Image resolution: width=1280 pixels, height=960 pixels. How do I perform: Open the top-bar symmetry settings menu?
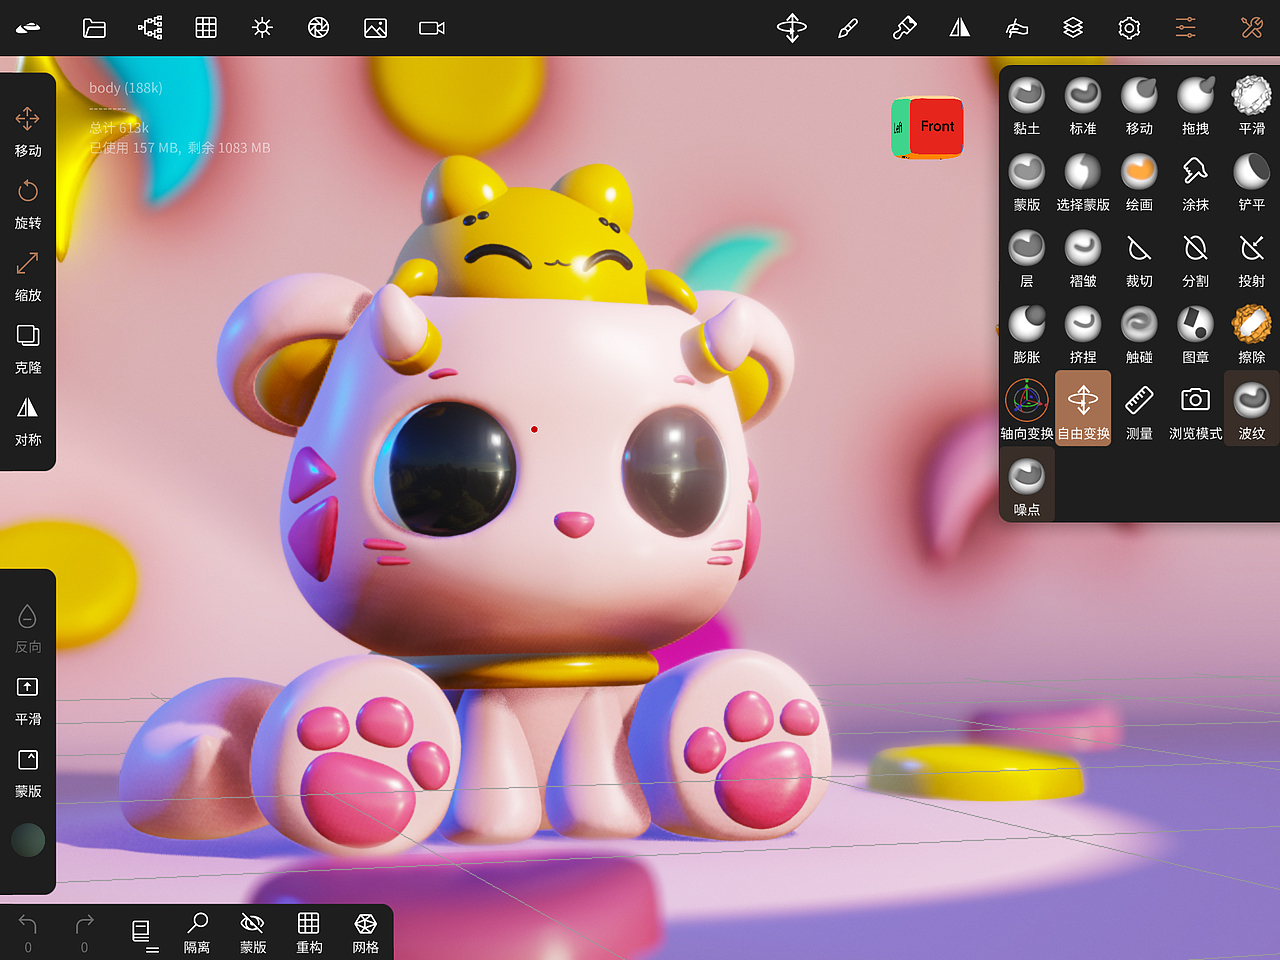tap(960, 28)
